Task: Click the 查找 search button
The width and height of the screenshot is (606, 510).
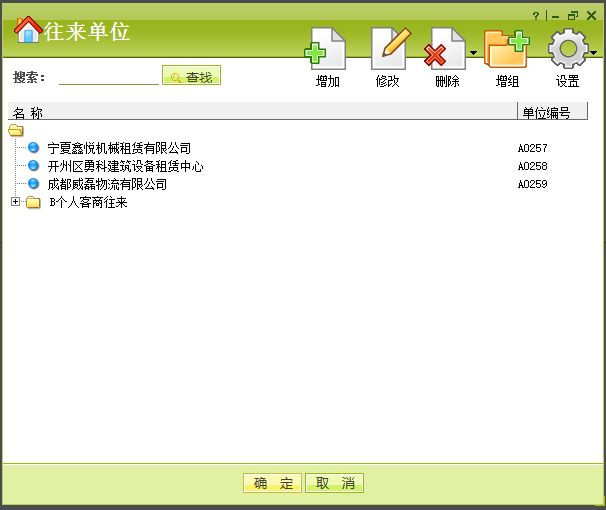Action: 191,77
